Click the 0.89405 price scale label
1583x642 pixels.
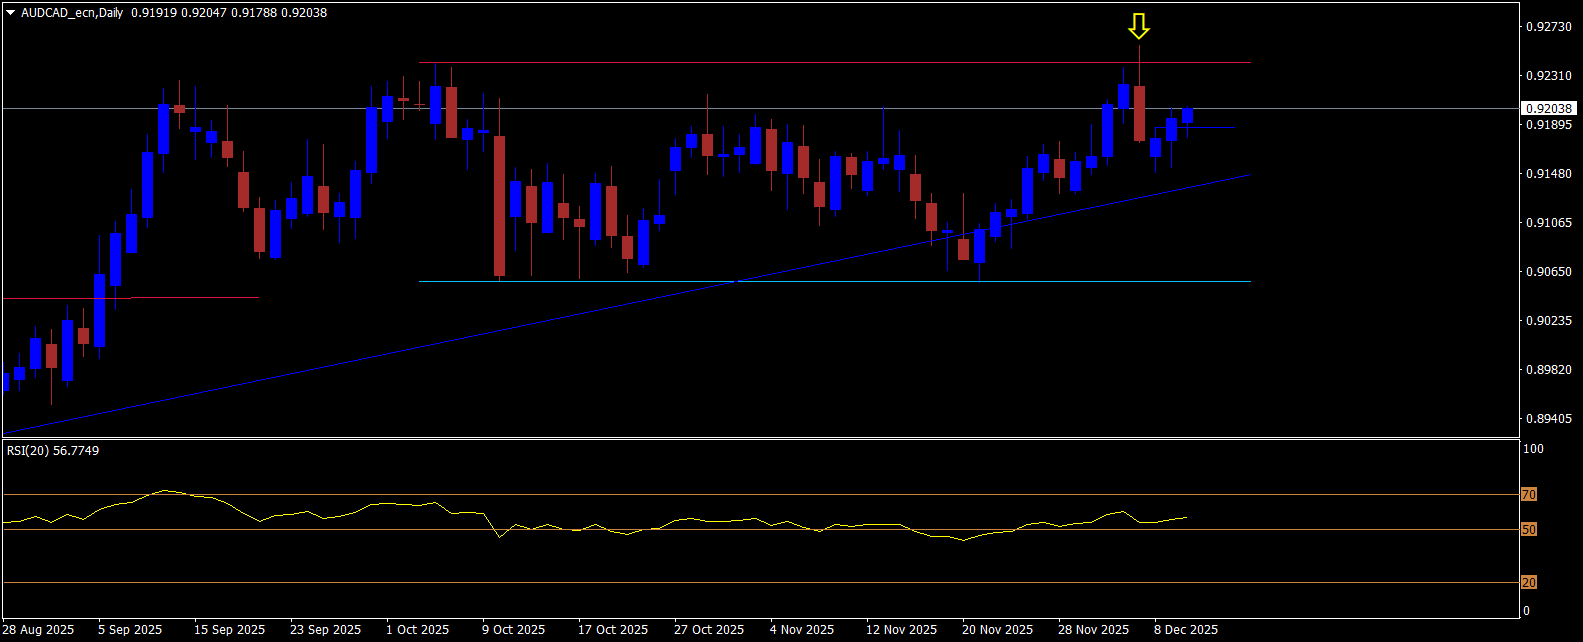pos(1548,419)
